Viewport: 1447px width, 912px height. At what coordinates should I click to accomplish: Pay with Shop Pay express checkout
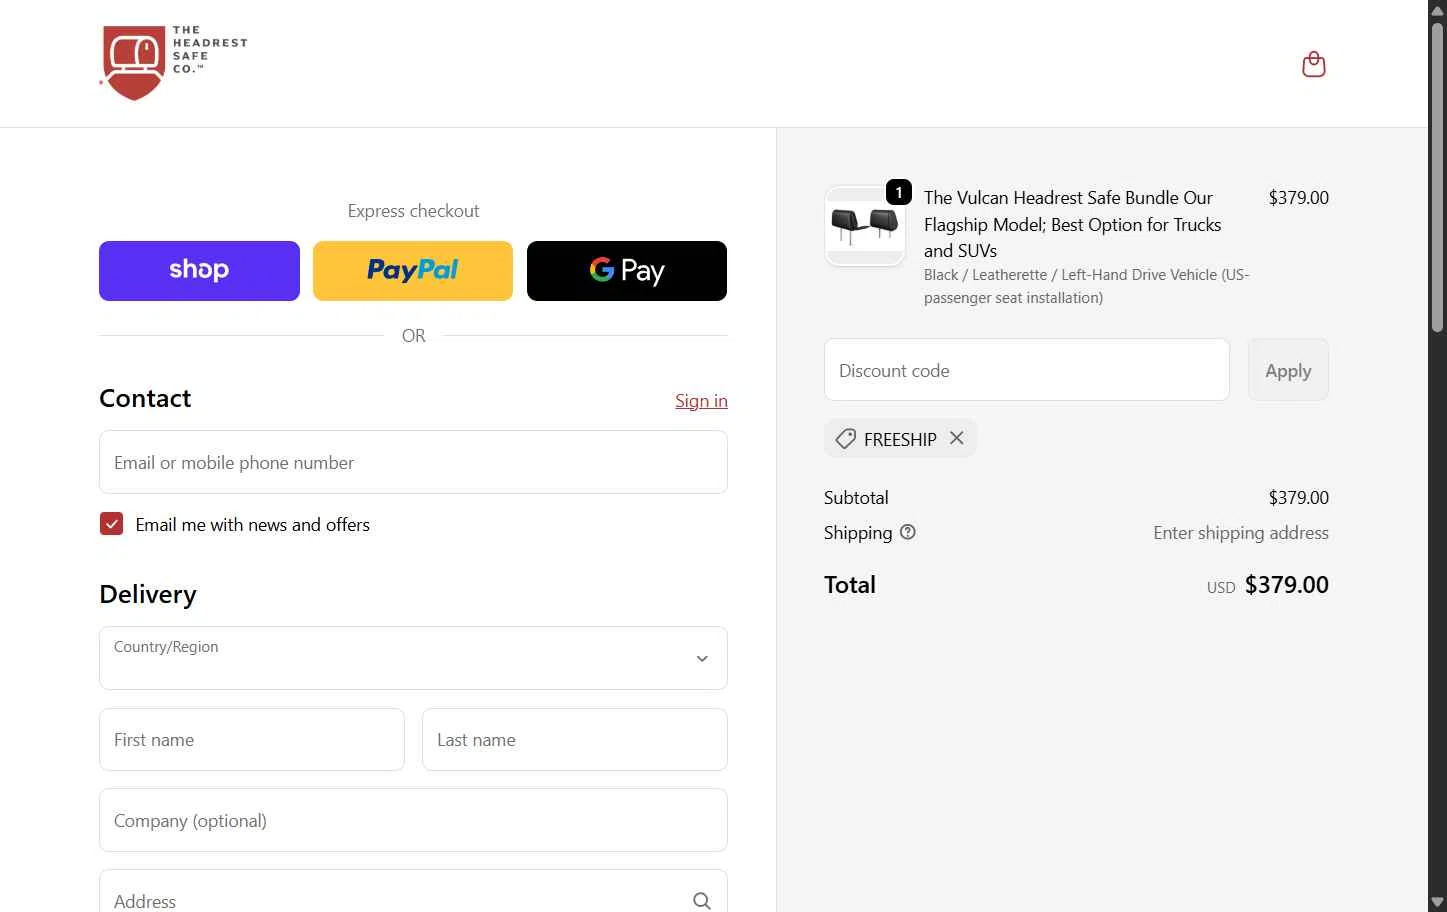[x=199, y=271]
